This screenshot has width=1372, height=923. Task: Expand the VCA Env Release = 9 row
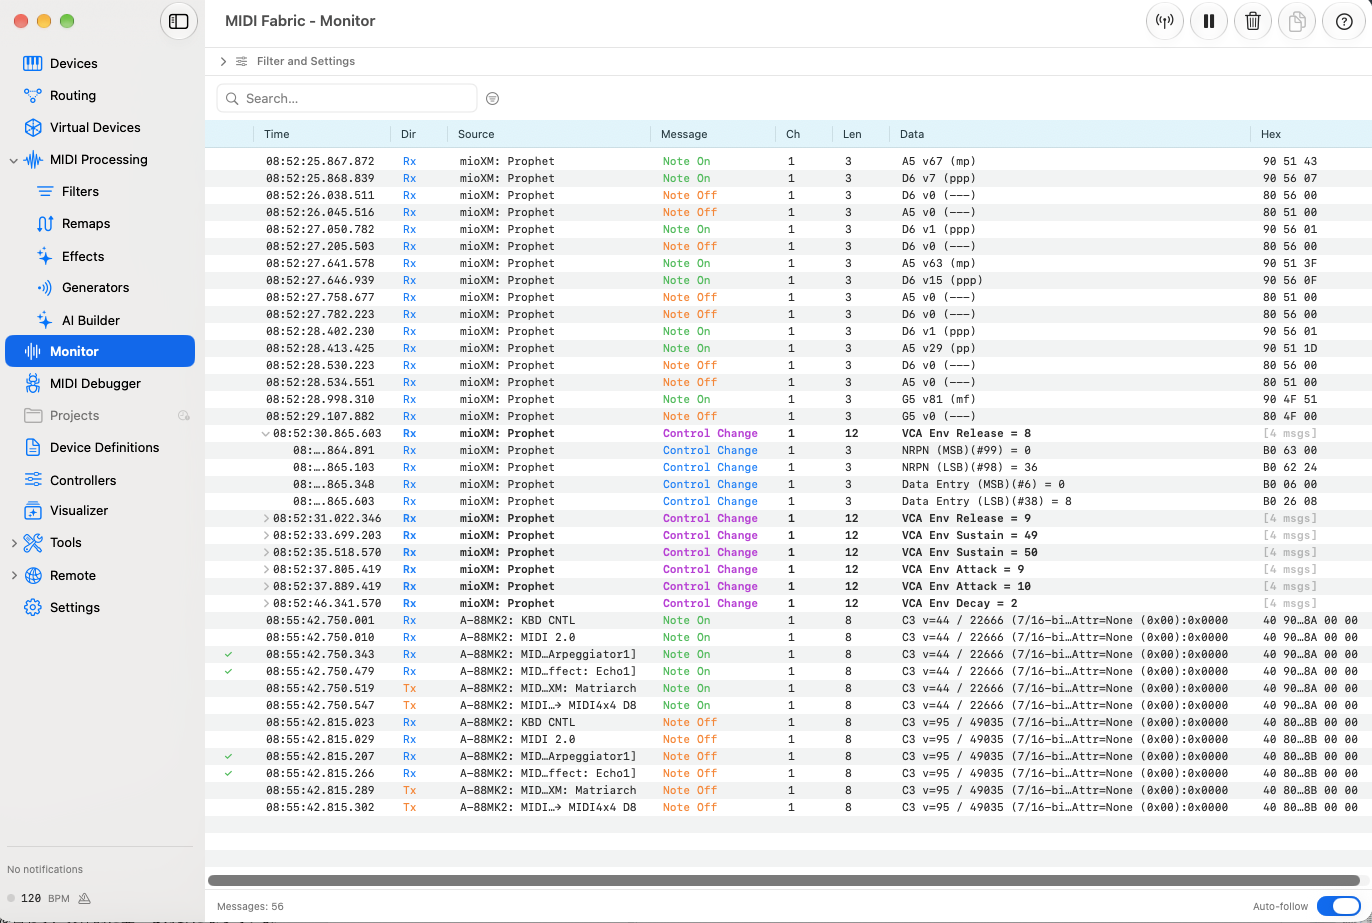266,518
